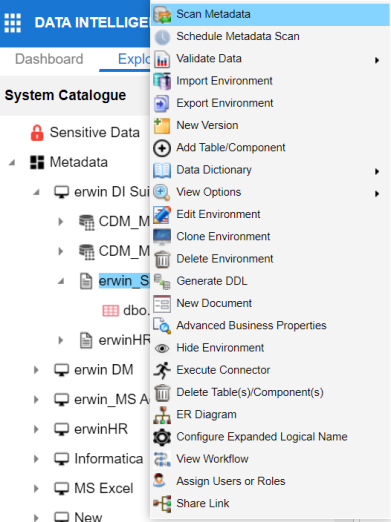Expand the erwin DM system node
This screenshot has width=391, height=522.
tap(36, 370)
